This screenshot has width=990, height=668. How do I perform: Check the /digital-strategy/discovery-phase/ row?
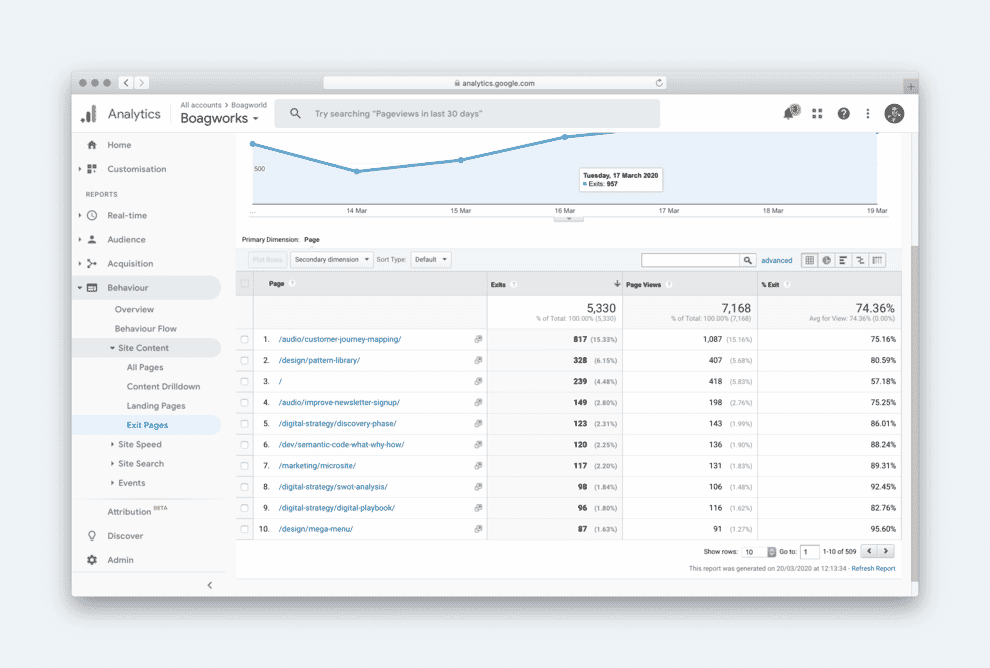pyautogui.click(x=244, y=423)
